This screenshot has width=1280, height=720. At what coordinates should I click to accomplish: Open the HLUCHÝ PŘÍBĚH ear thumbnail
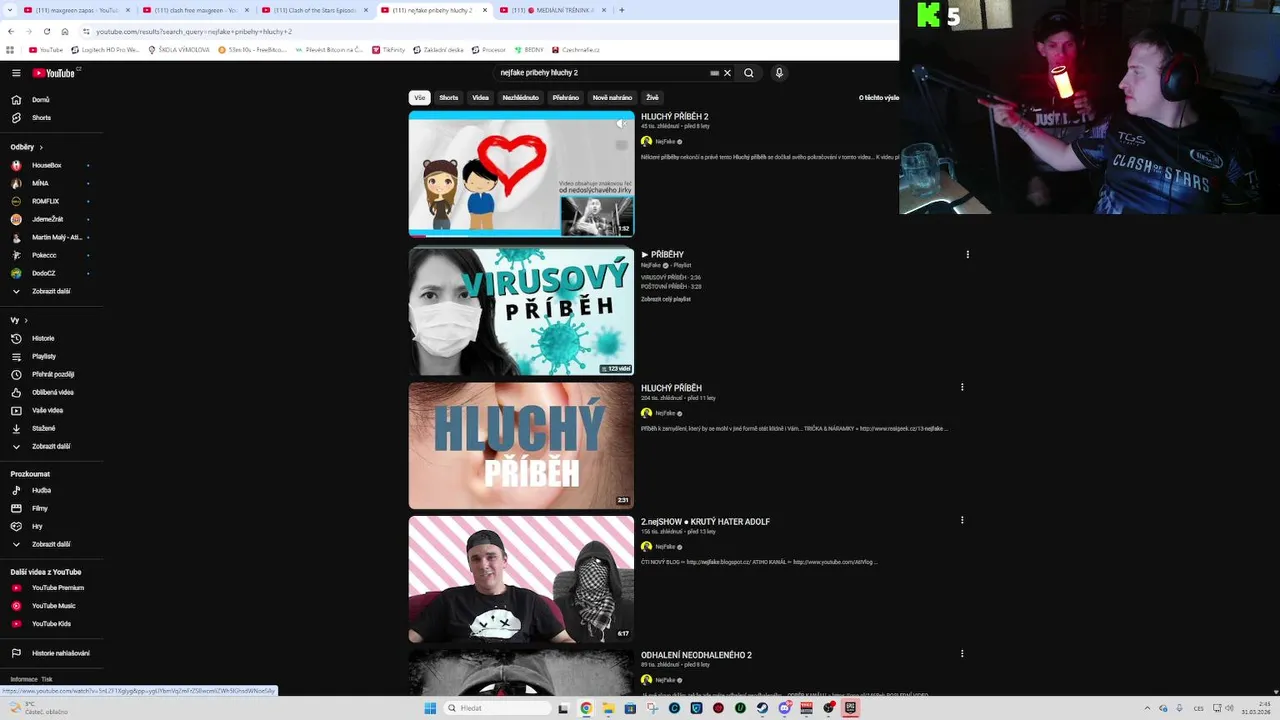tap(521, 445)
